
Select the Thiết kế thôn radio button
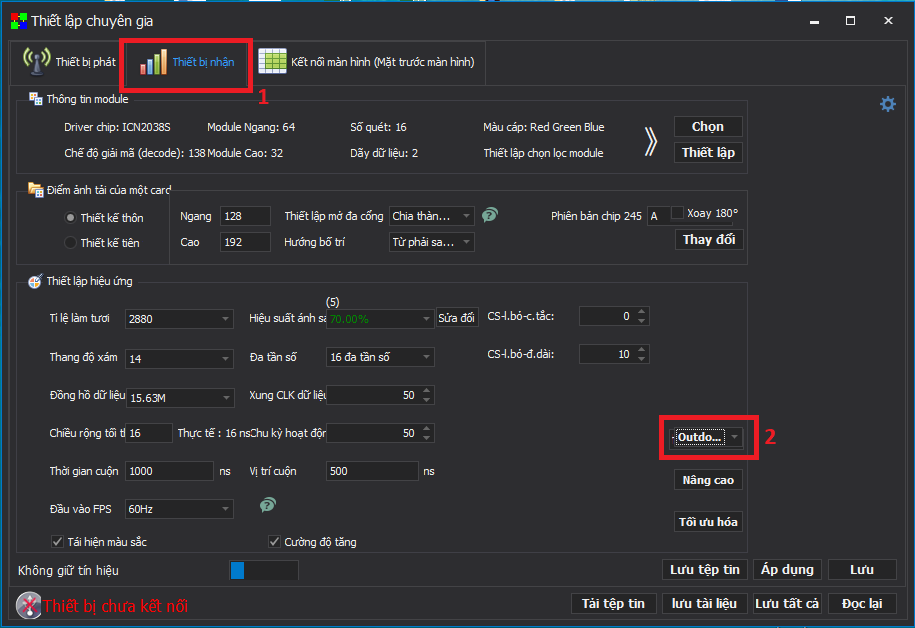tap(70, 218)
